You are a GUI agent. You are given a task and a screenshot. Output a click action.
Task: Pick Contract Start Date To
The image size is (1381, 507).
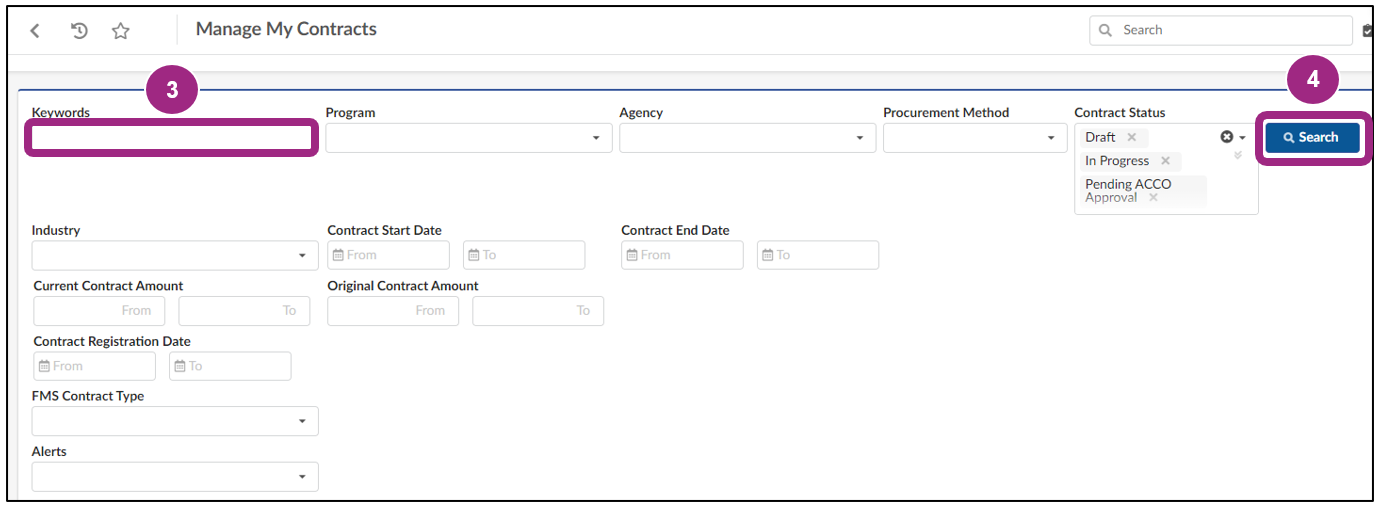(x=524, y=255)
